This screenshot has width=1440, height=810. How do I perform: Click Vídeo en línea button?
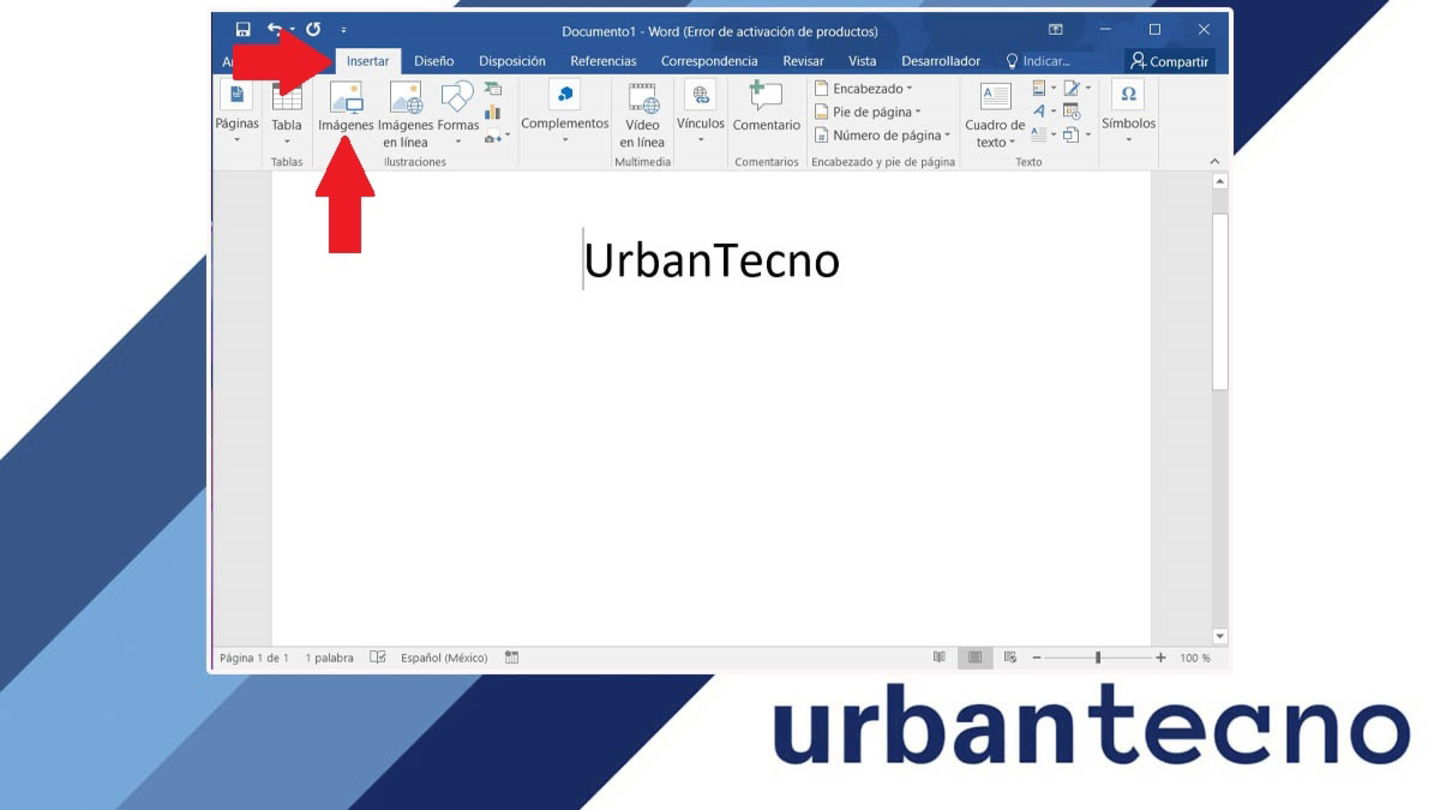pos(642,114)
